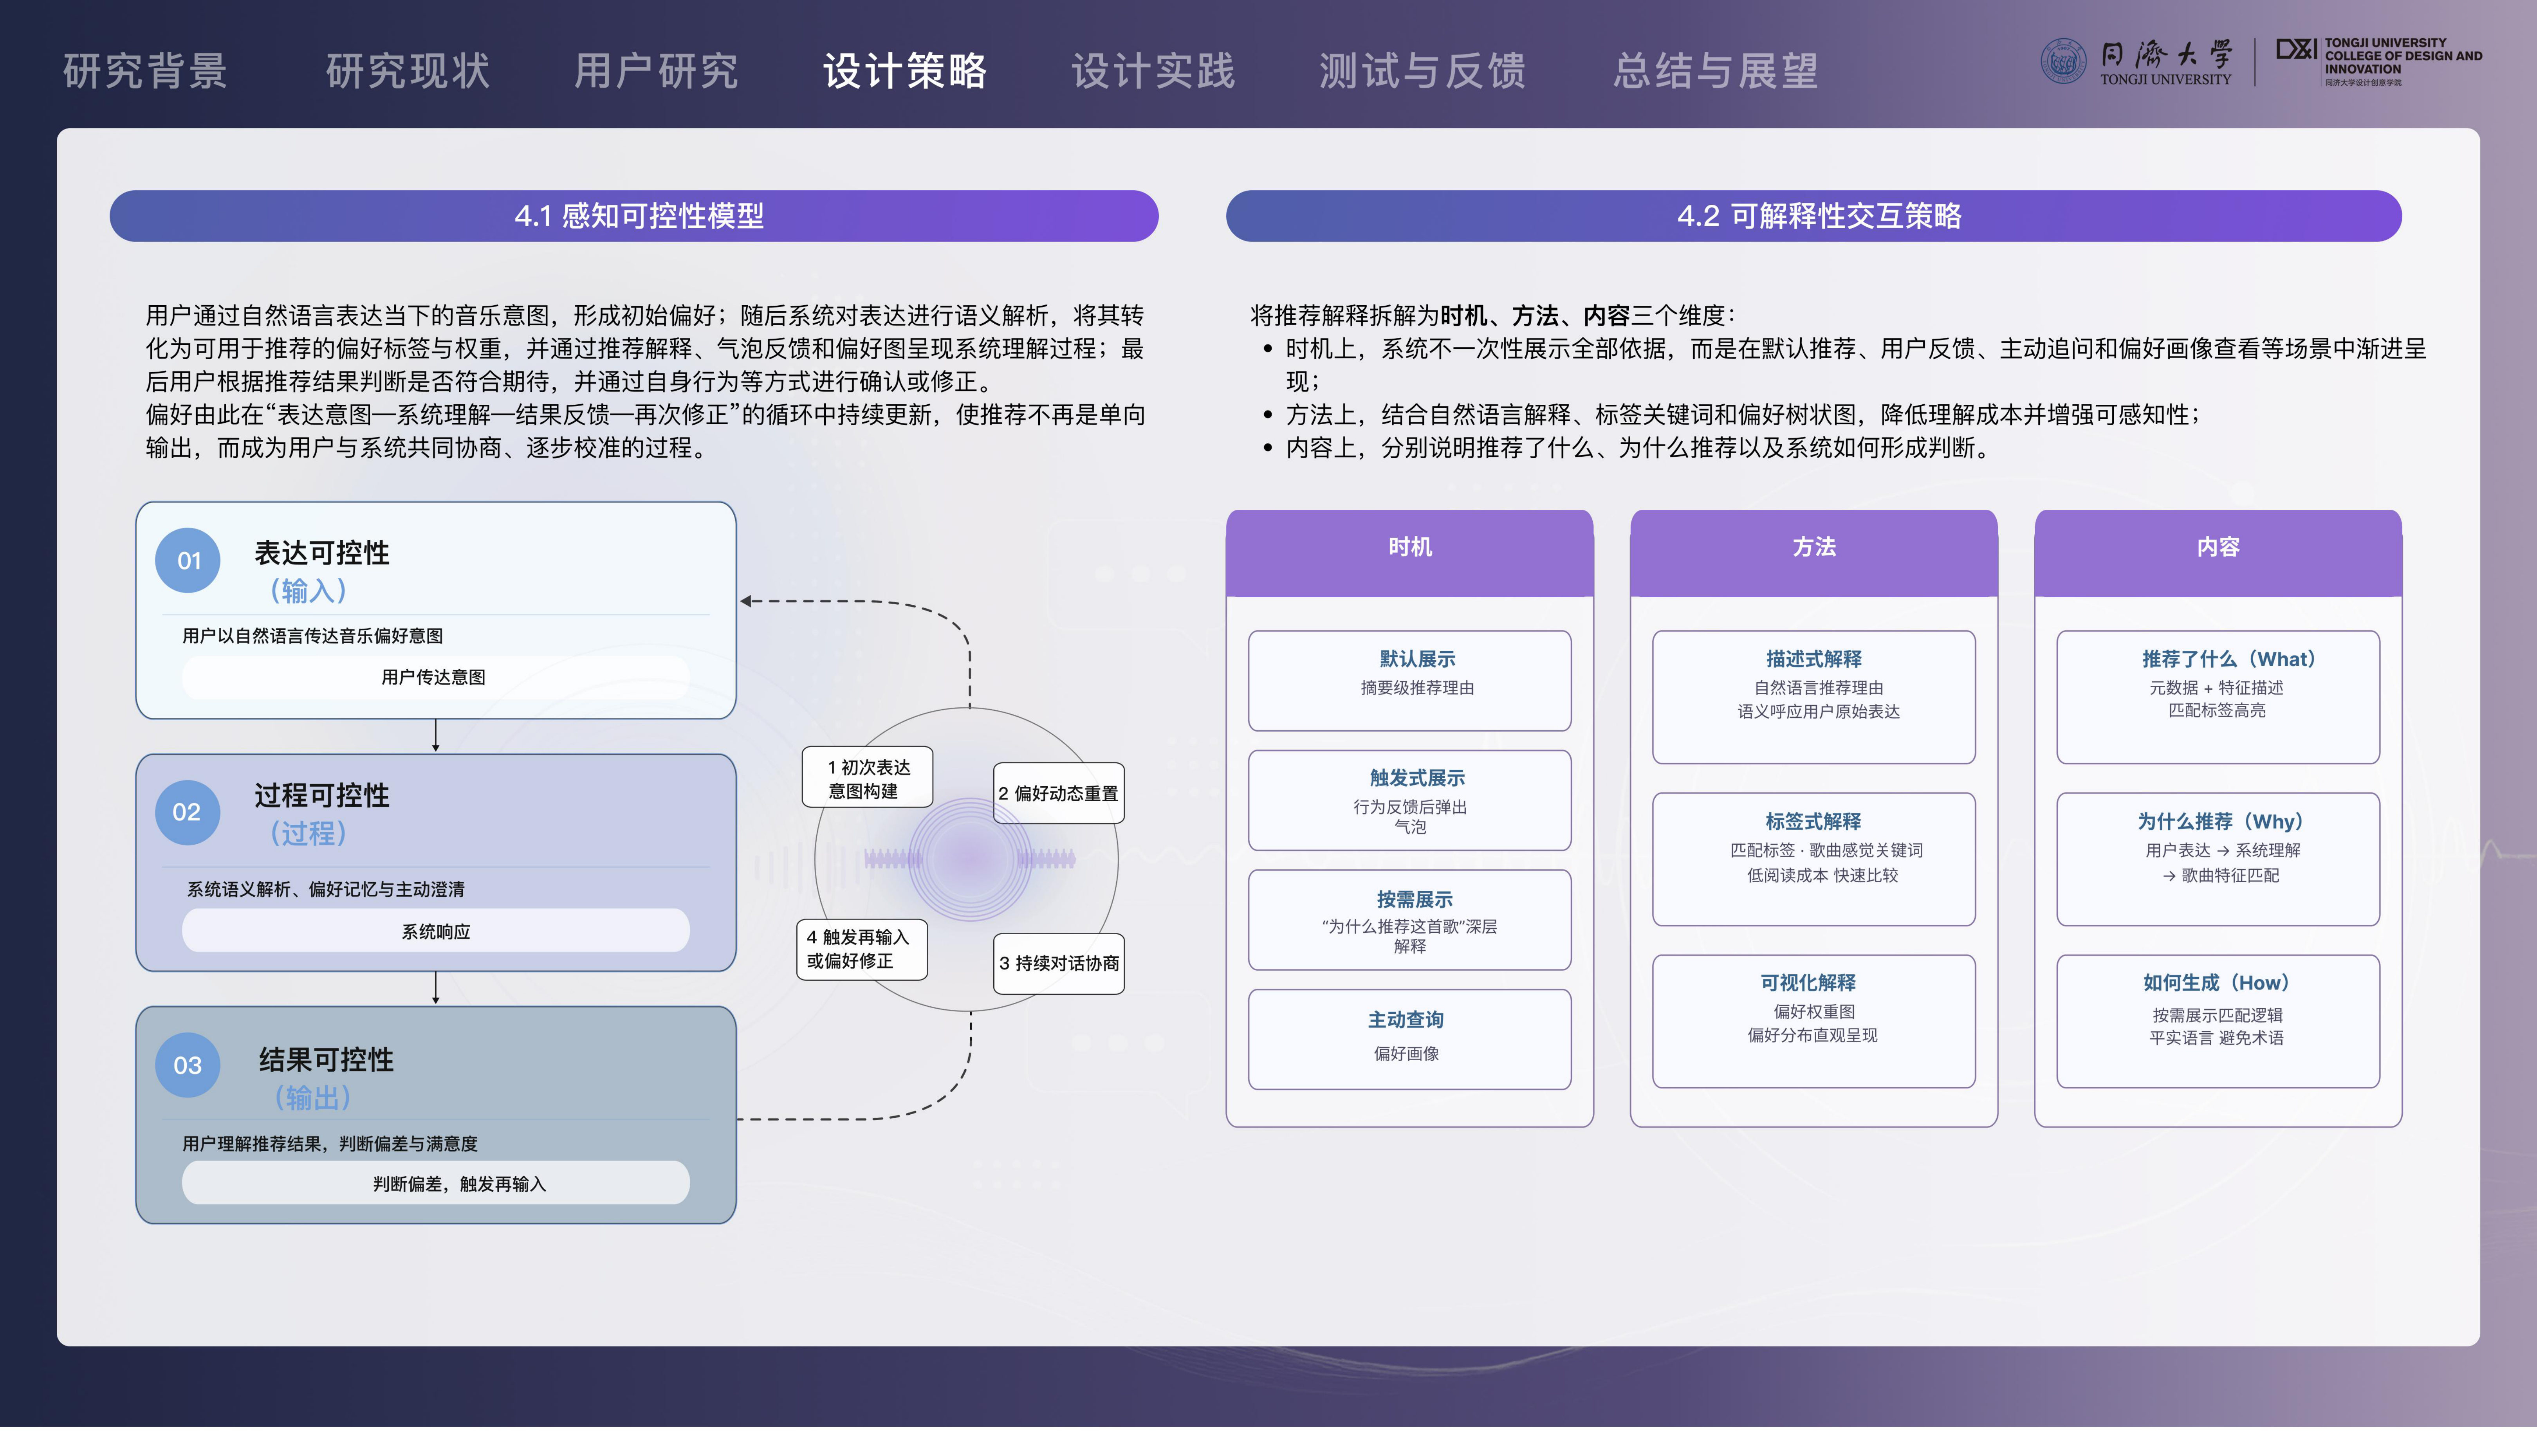Click the 4.2 可解释性交互策略 header bar
This screenshot has width=2537, height=1456.
pyautogui.click(x=1814, y=216)
